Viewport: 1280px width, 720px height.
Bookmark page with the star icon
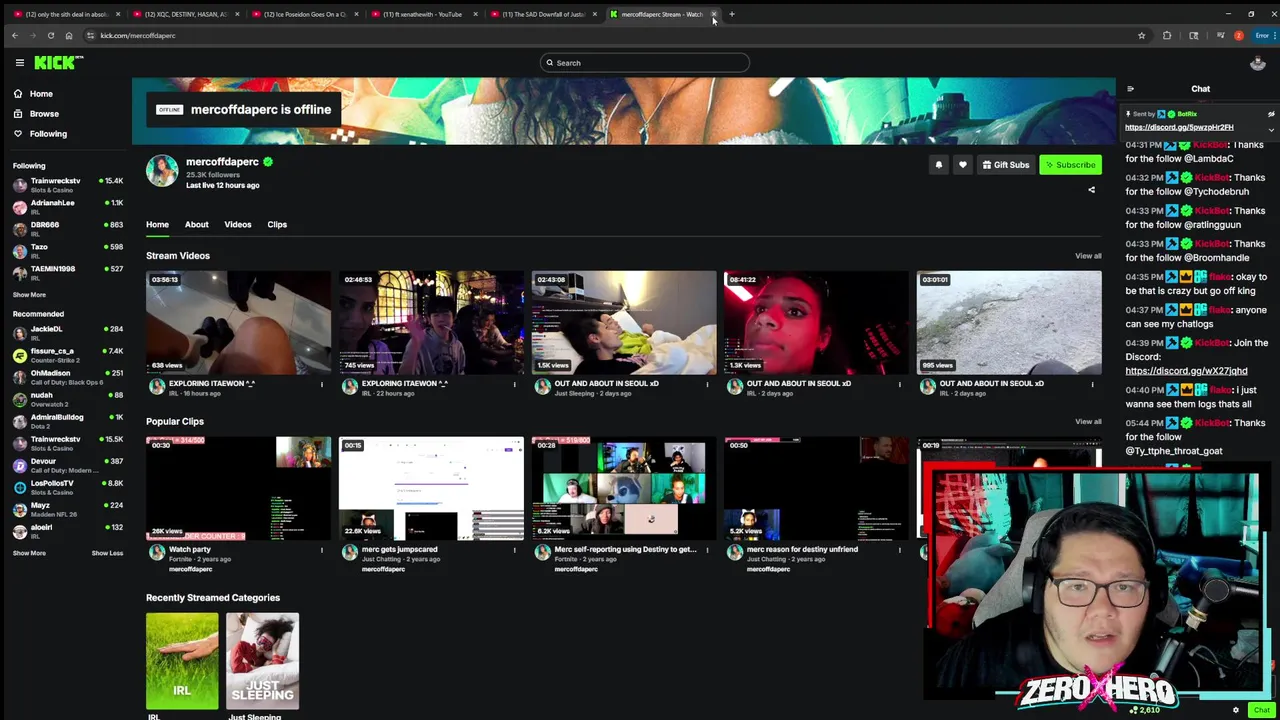1141,36
